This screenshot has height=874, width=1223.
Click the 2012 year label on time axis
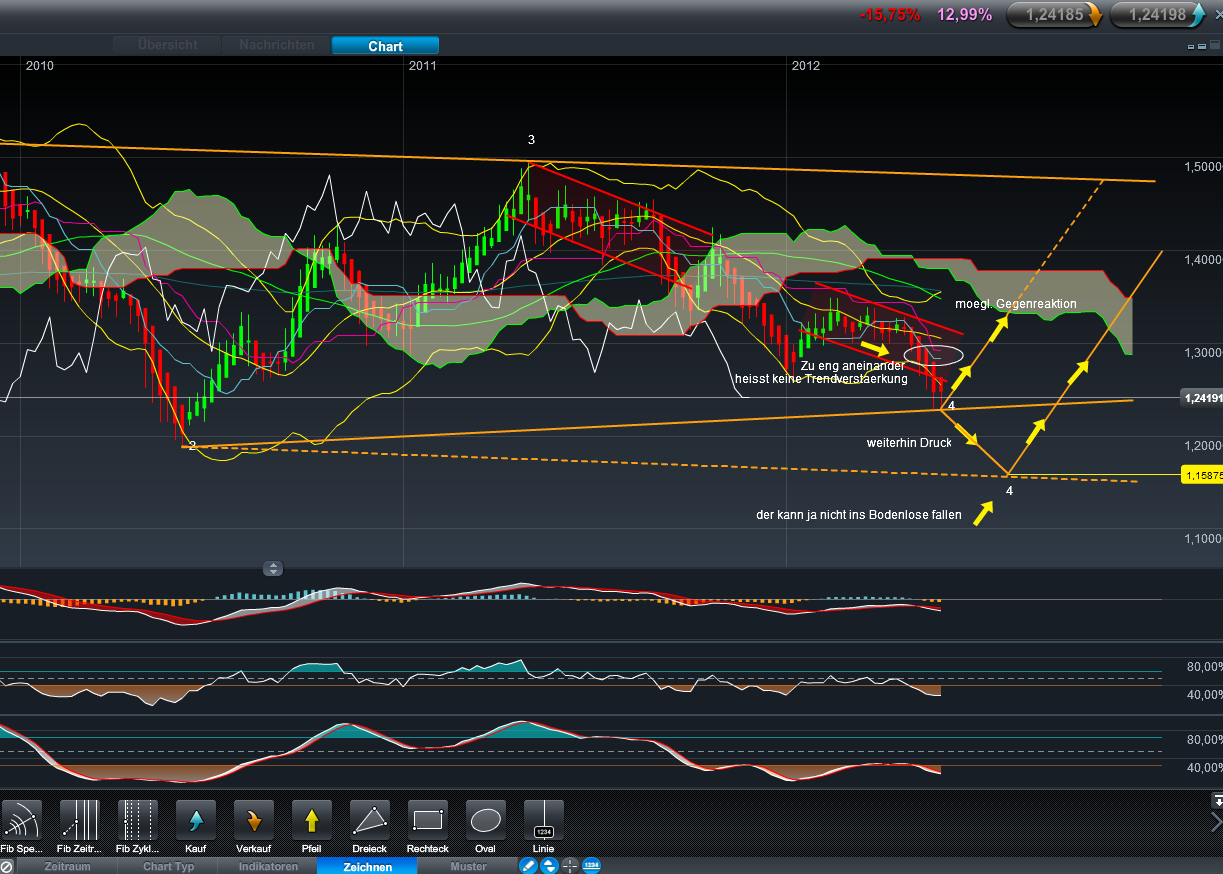click(805, 66)
